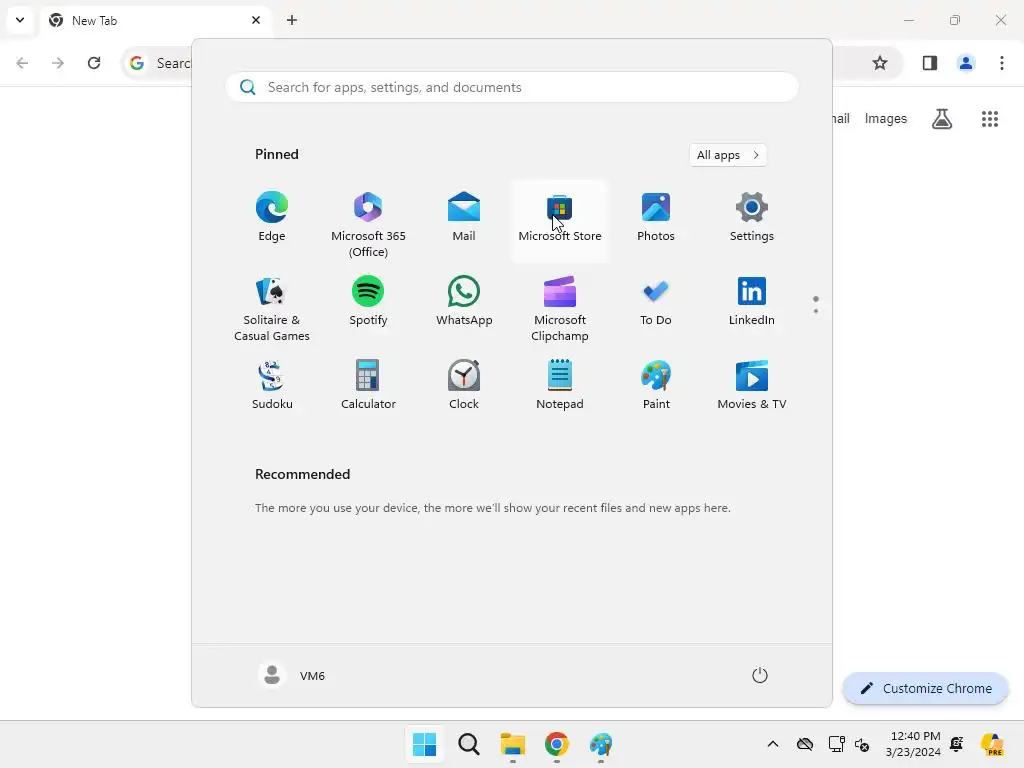Open Google apps grid in Chrome
Screen dimensions: 1024x768
pos(990,119)
